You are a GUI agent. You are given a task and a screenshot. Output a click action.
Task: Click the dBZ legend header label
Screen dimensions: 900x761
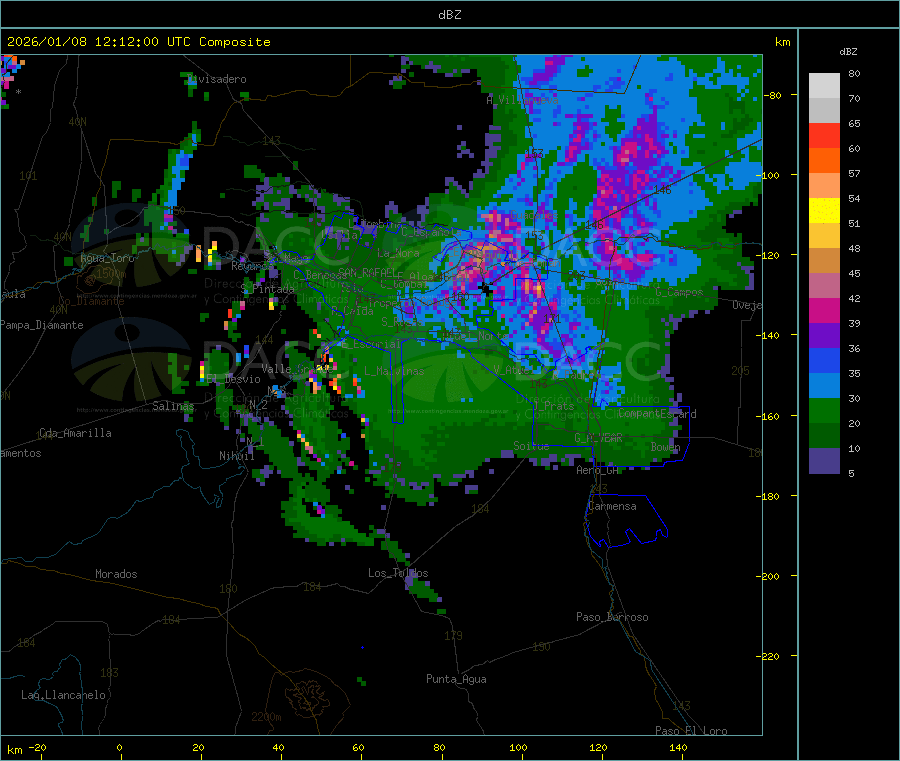pos(848,52)
